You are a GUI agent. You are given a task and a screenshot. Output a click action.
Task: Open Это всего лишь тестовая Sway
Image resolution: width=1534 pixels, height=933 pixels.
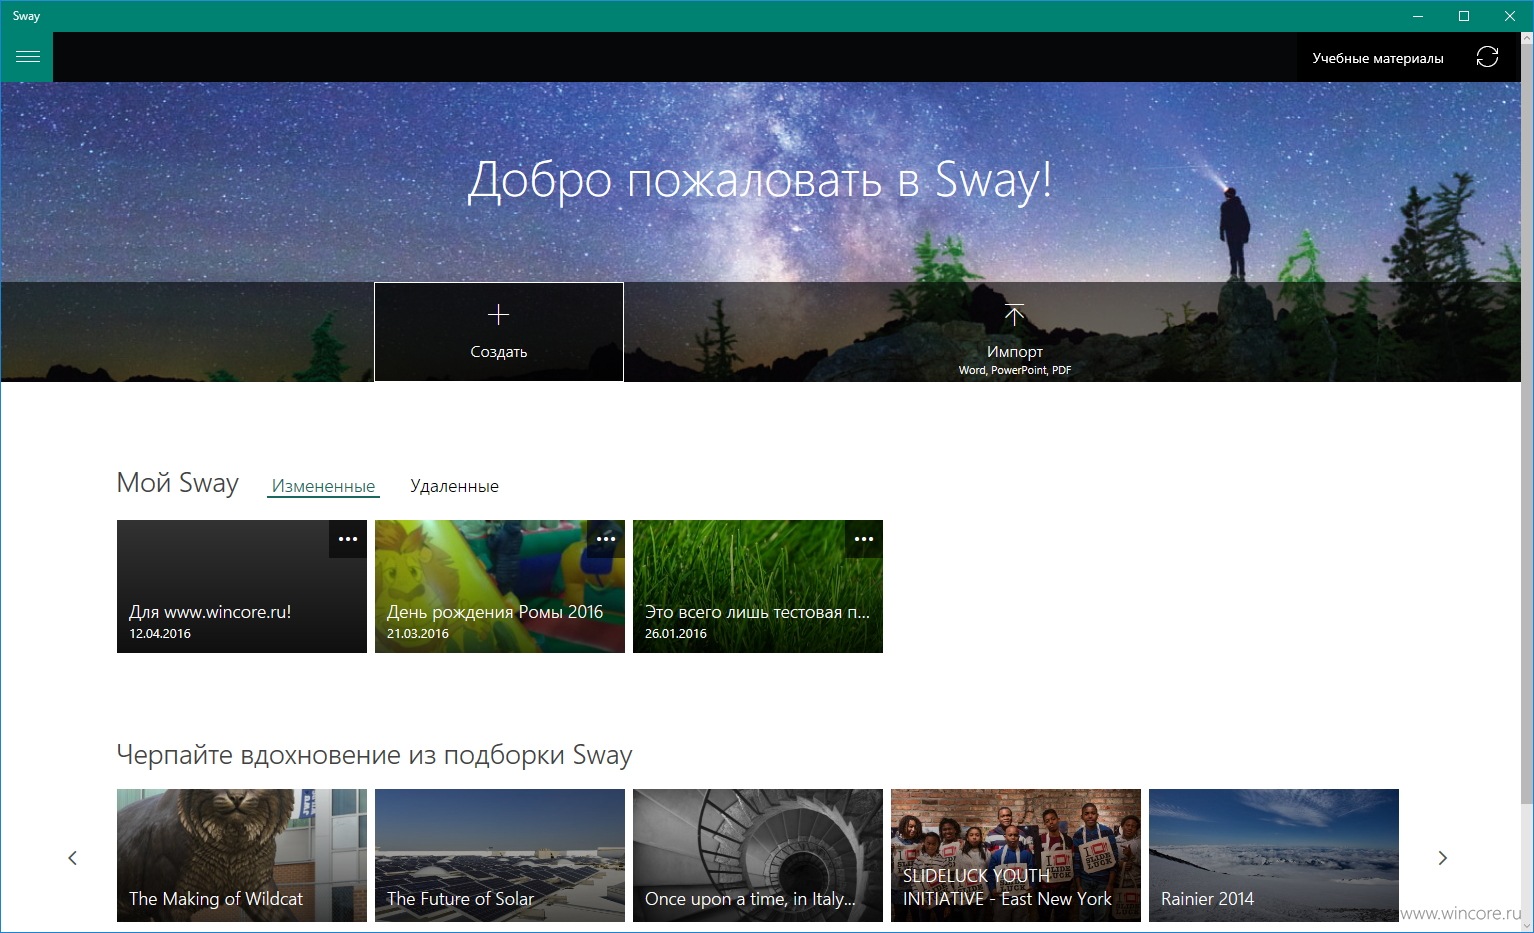[758, 586]
